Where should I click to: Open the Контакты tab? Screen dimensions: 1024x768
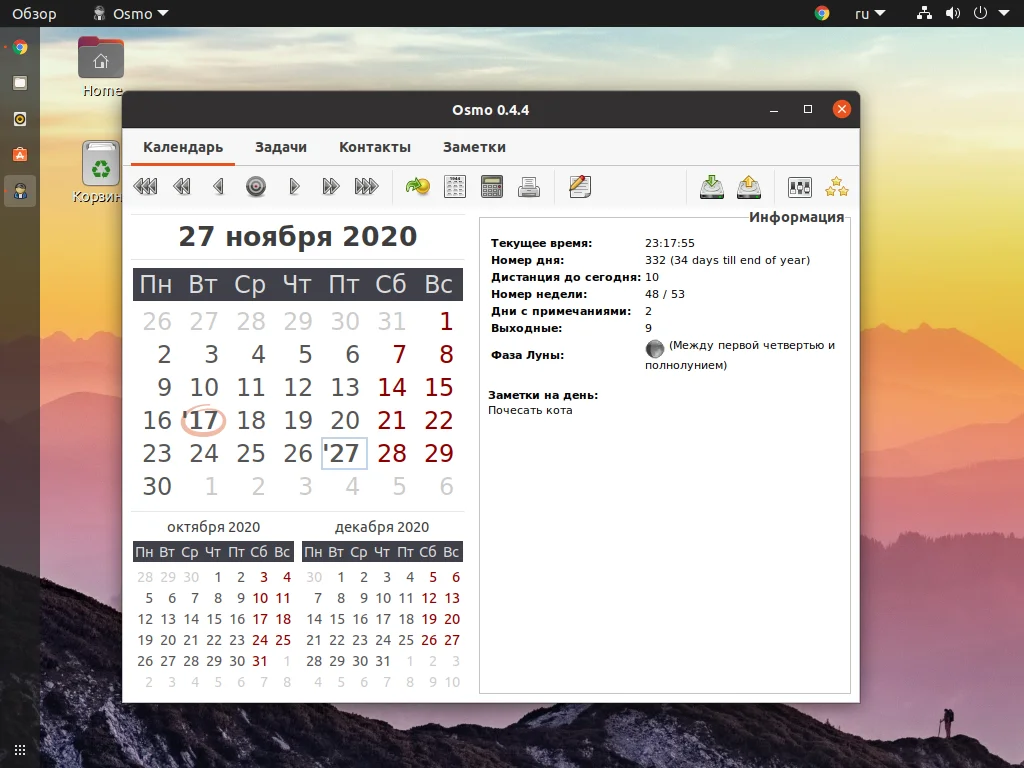(375, 147)
